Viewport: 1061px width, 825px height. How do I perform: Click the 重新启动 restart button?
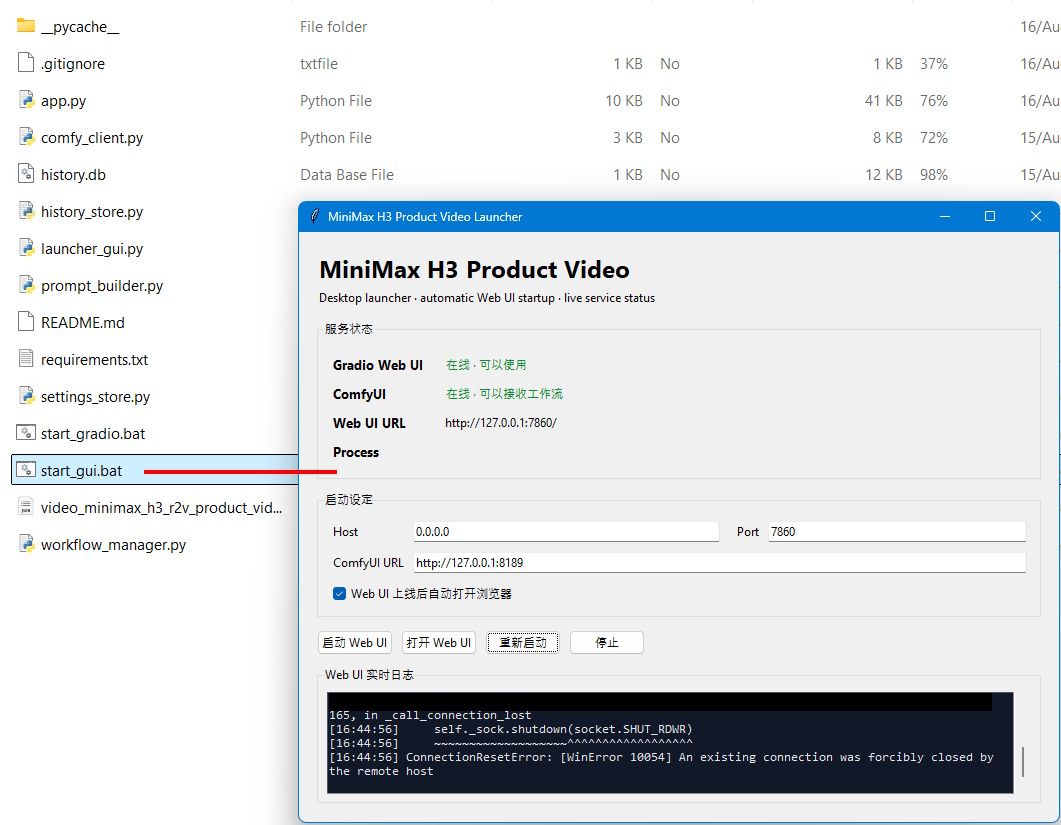point(522,642)
